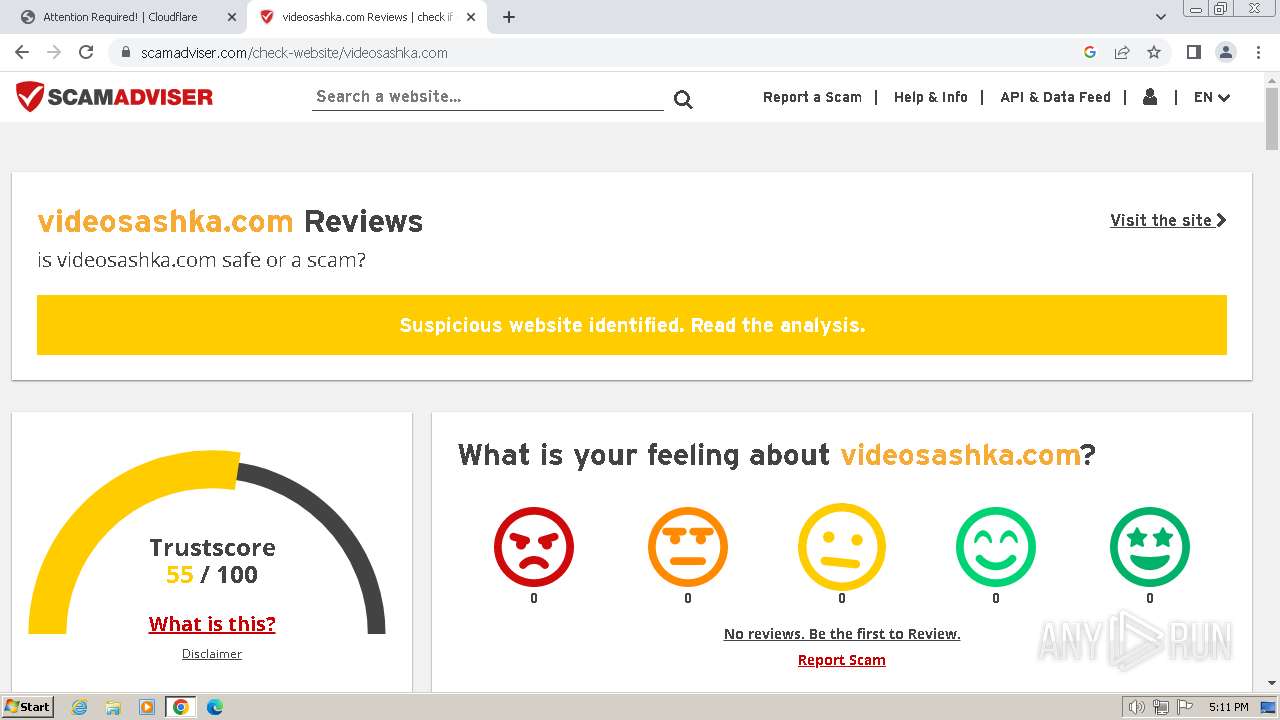Viewport: 1280px width, 720px height.
Task: Open the Chrome profile avatar
Action: coord(1225,52)
